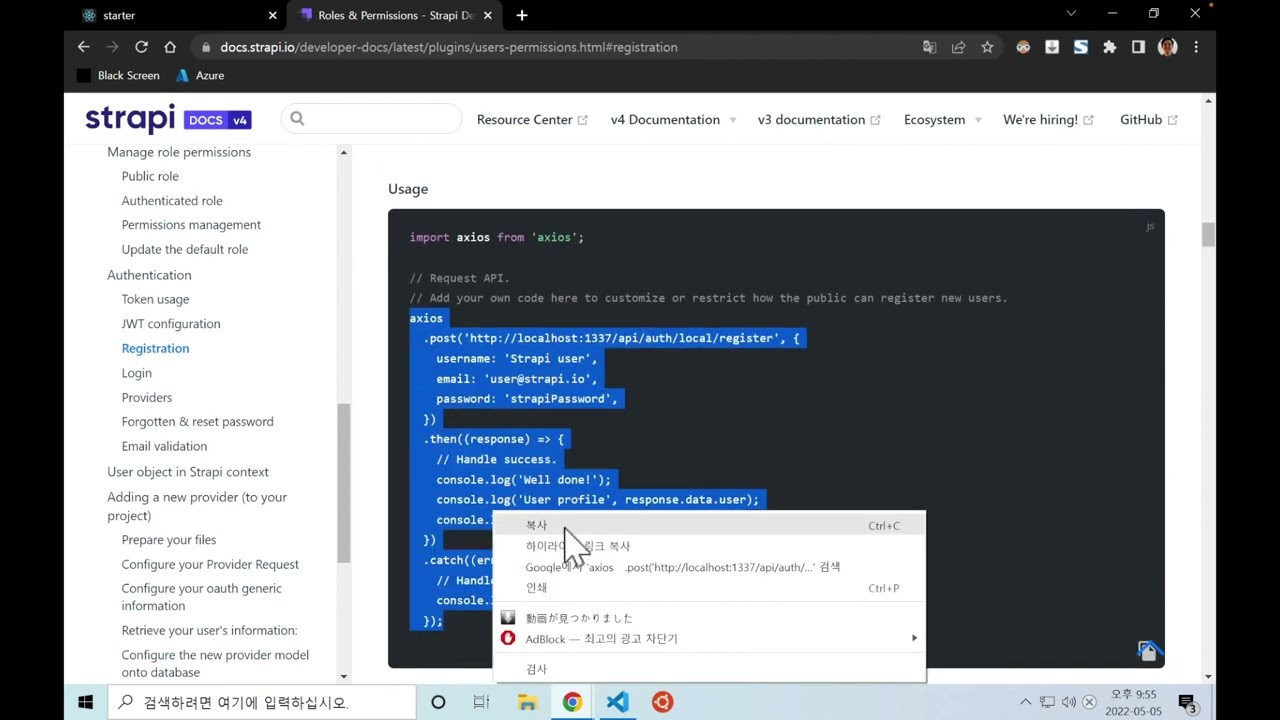Choose Google search entry in context menu

pos(709,567)
